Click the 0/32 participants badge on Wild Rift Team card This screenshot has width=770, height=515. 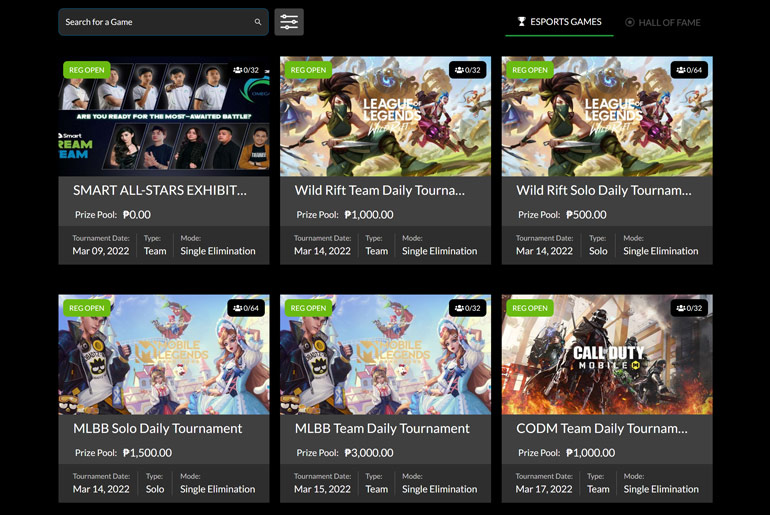click(x=468, y=70)
